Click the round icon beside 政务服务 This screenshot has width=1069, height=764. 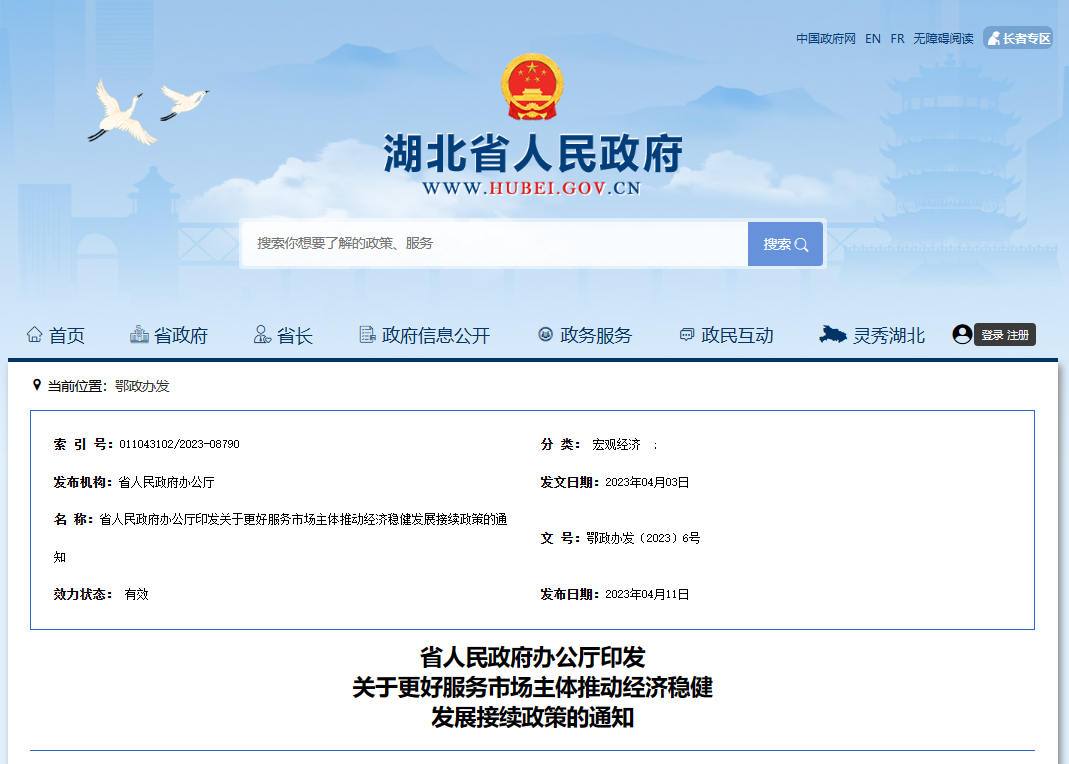pos(545,335)
